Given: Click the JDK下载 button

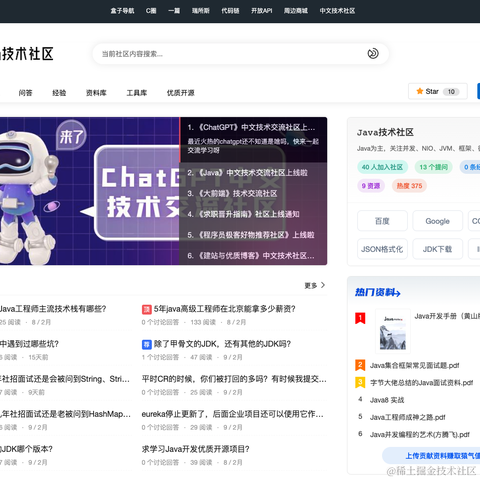Looking at the screenshot, I should point(438,249).
